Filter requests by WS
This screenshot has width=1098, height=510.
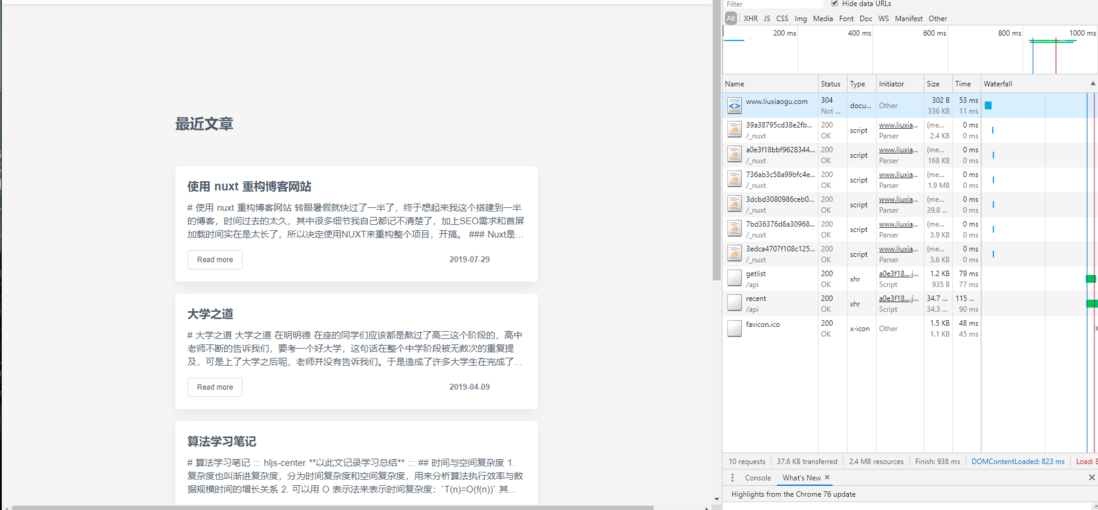pyautogui.click(x=884, y=18)
